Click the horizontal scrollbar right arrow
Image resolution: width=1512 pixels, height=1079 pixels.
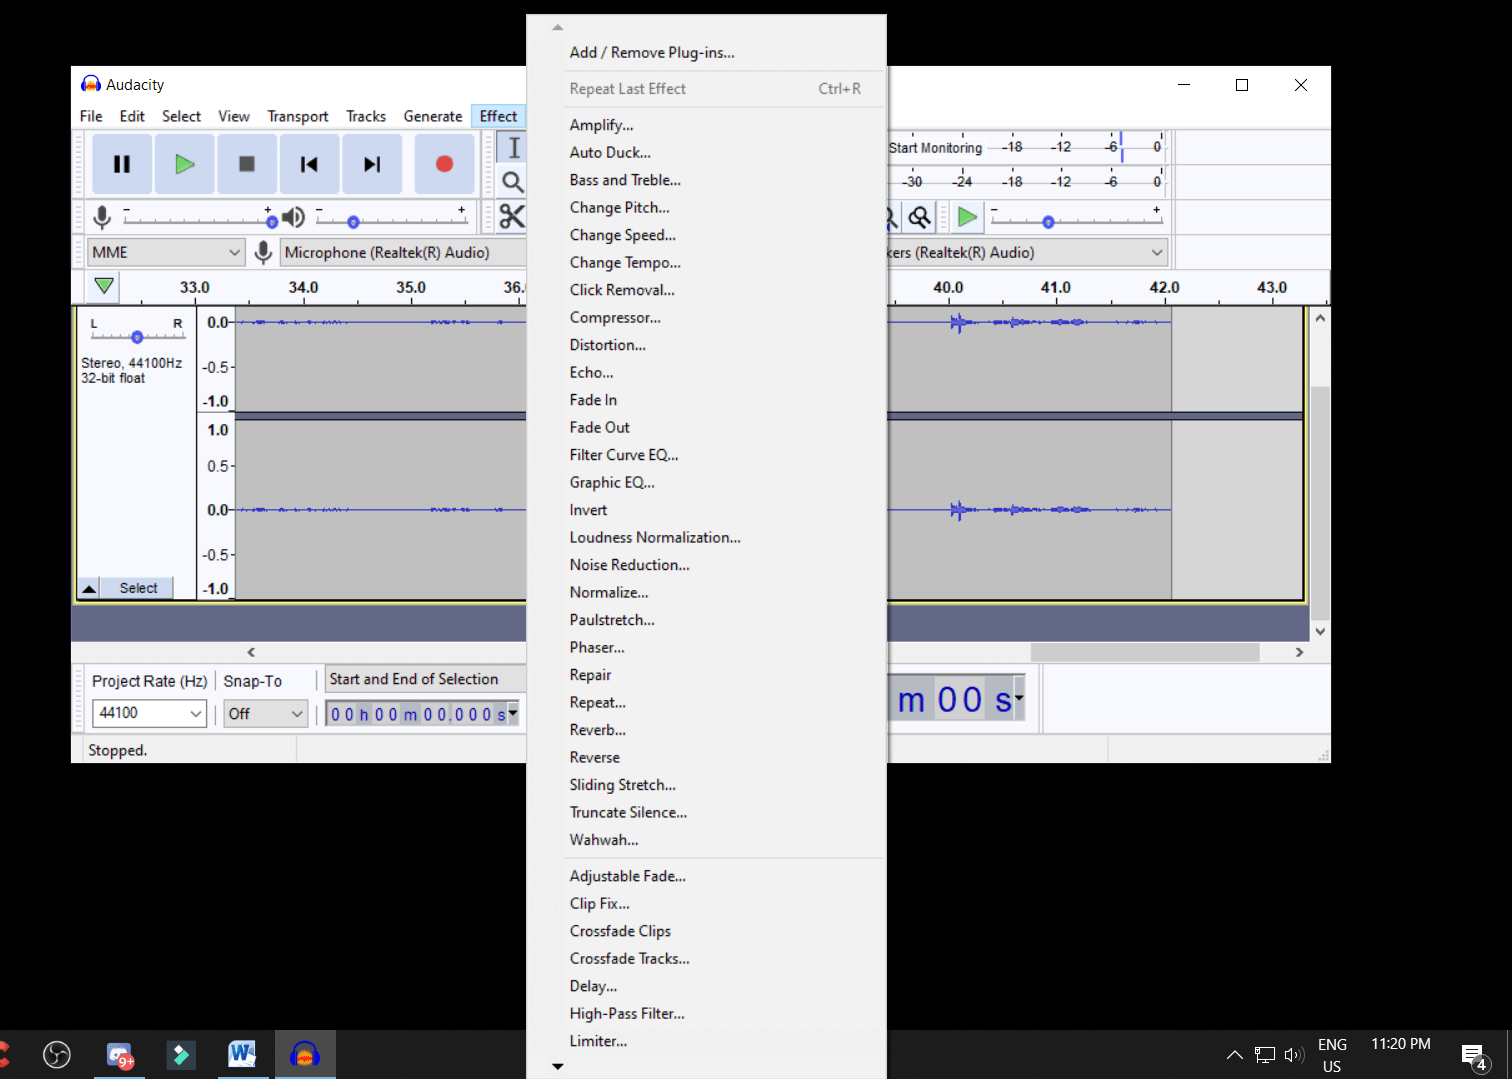1299,652
